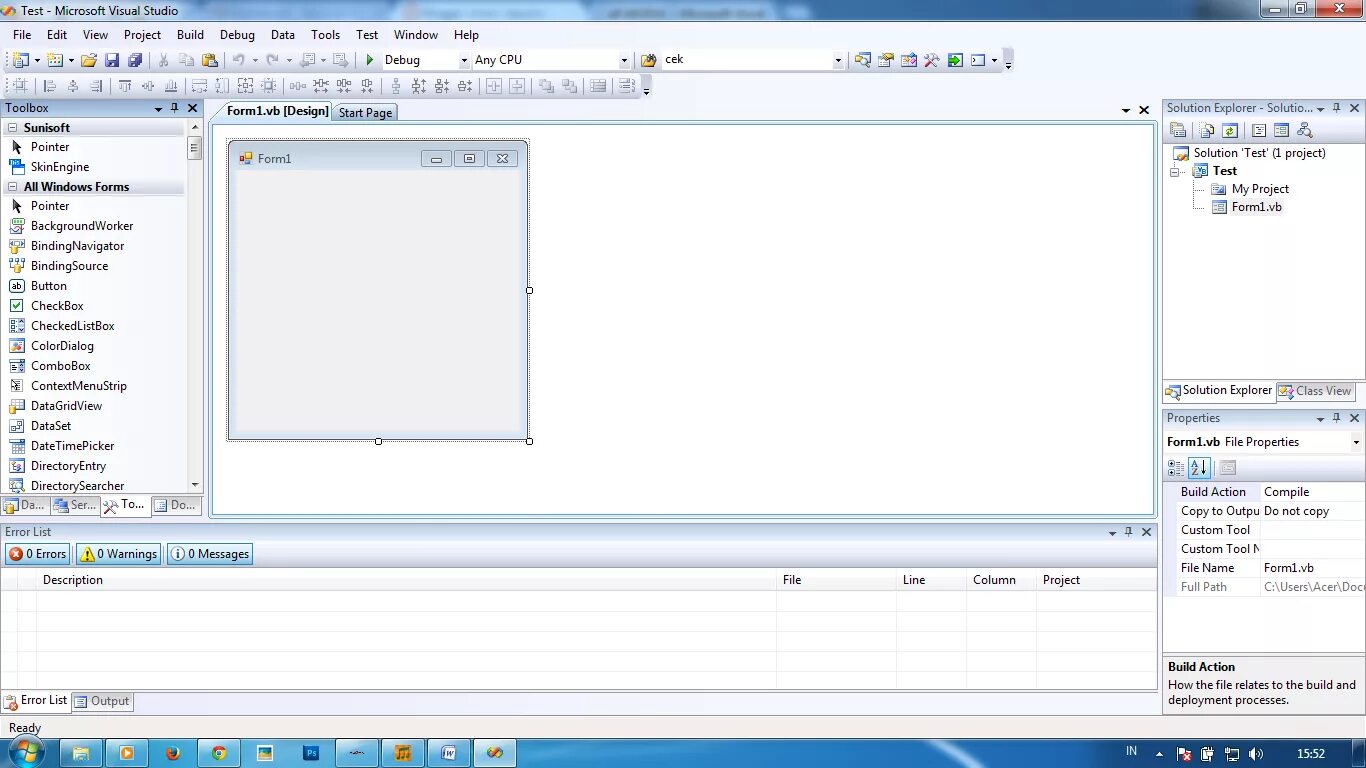Image resolution: width=1366 pixels, height=768 pixels.
Task: Open the Any CPU platform dropdown
Action: coord(624,60)
